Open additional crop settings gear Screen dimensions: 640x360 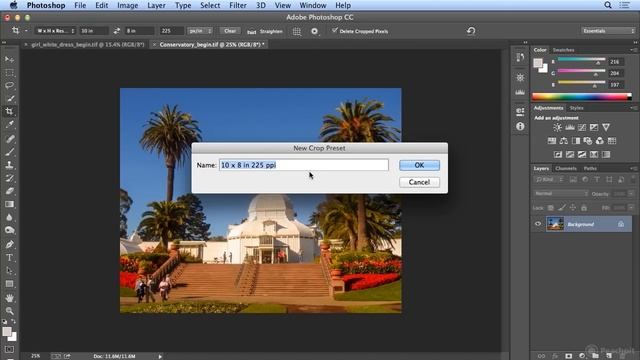[314, 31]
